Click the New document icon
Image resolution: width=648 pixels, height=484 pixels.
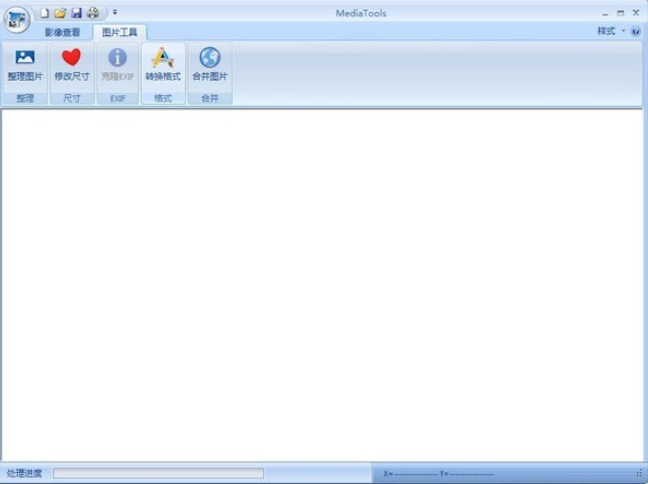pyautogui.click(x=44, y=13)
